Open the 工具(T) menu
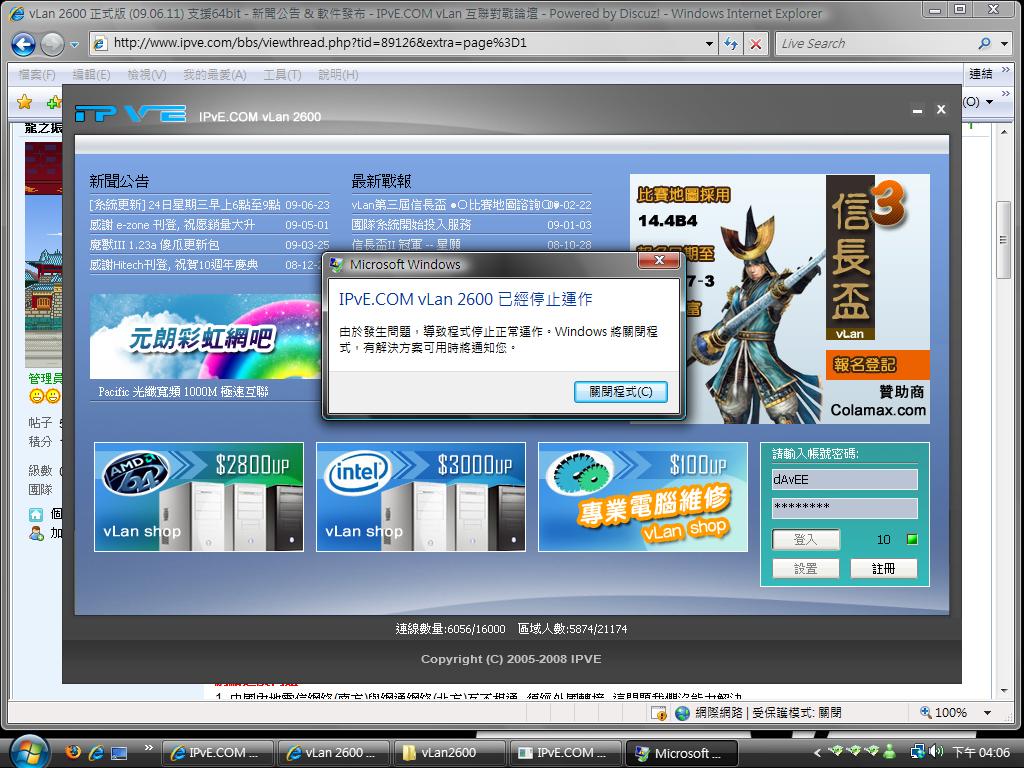 click(282, 74)
